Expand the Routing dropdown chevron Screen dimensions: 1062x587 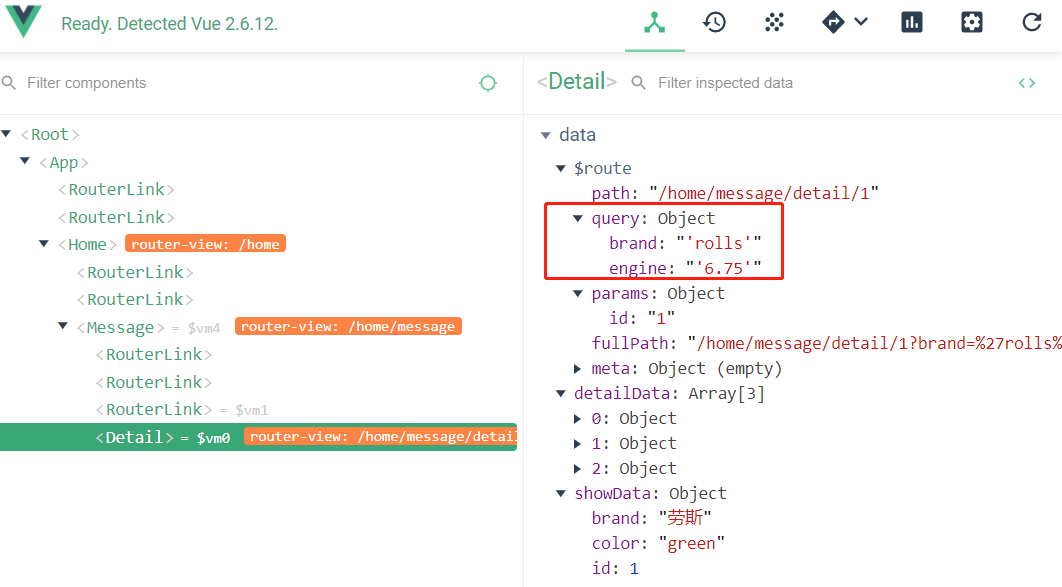point(861,22)
